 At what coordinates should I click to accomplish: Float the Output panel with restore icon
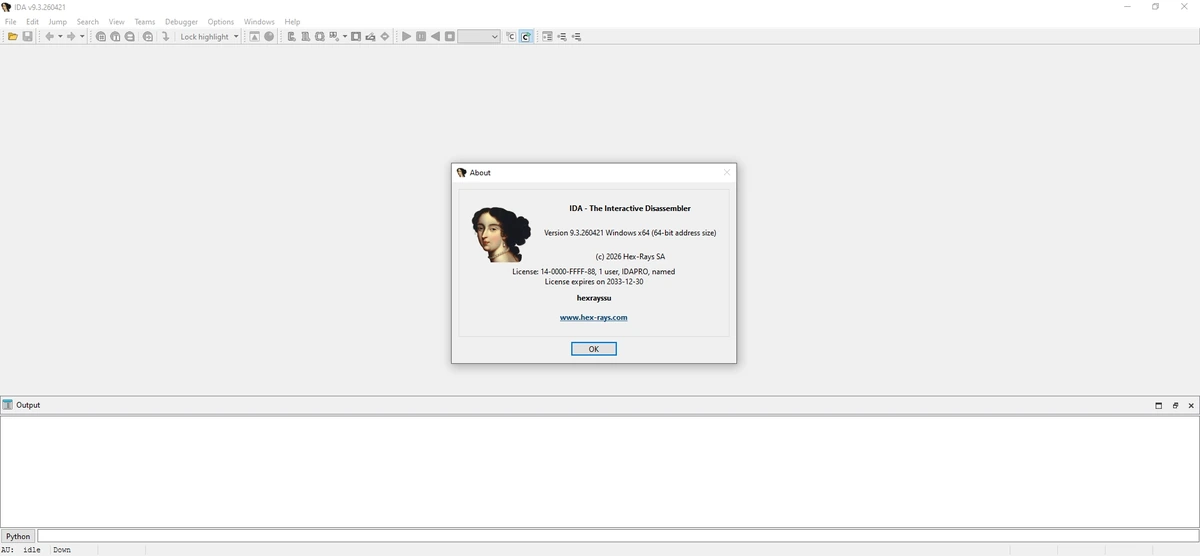[1175, 405]
